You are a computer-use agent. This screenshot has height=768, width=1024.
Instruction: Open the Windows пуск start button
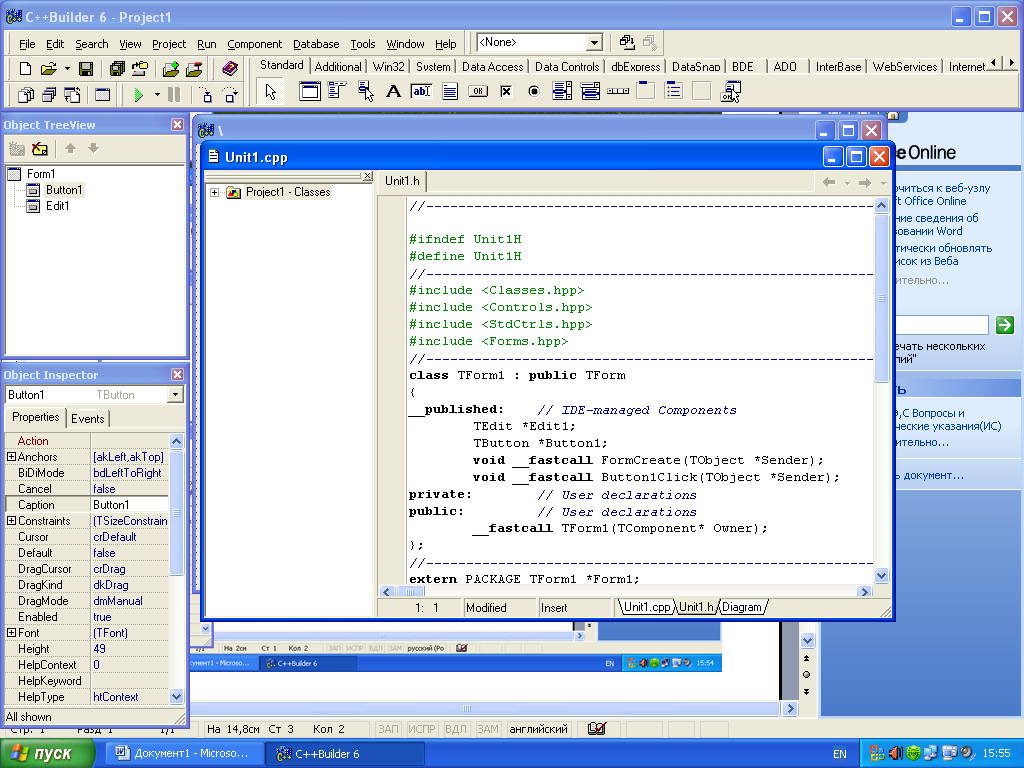(x=47, y=754)
